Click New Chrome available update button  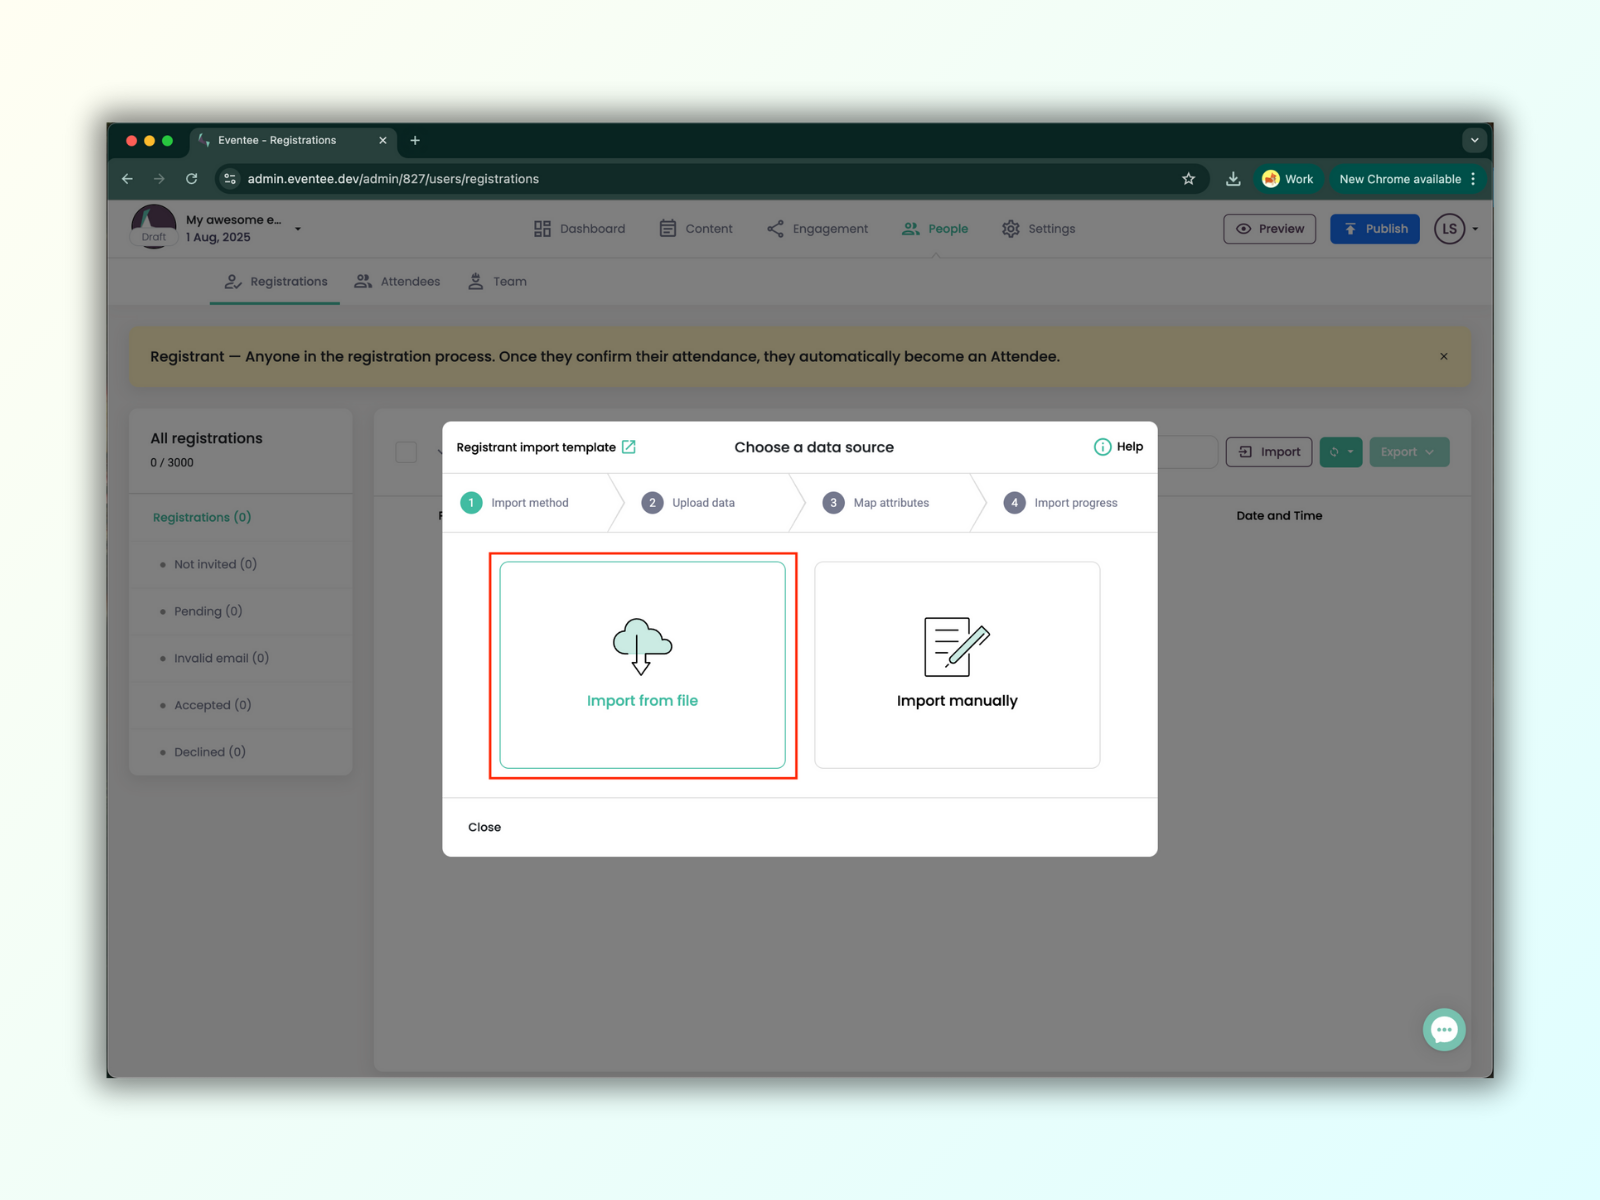1400,179
